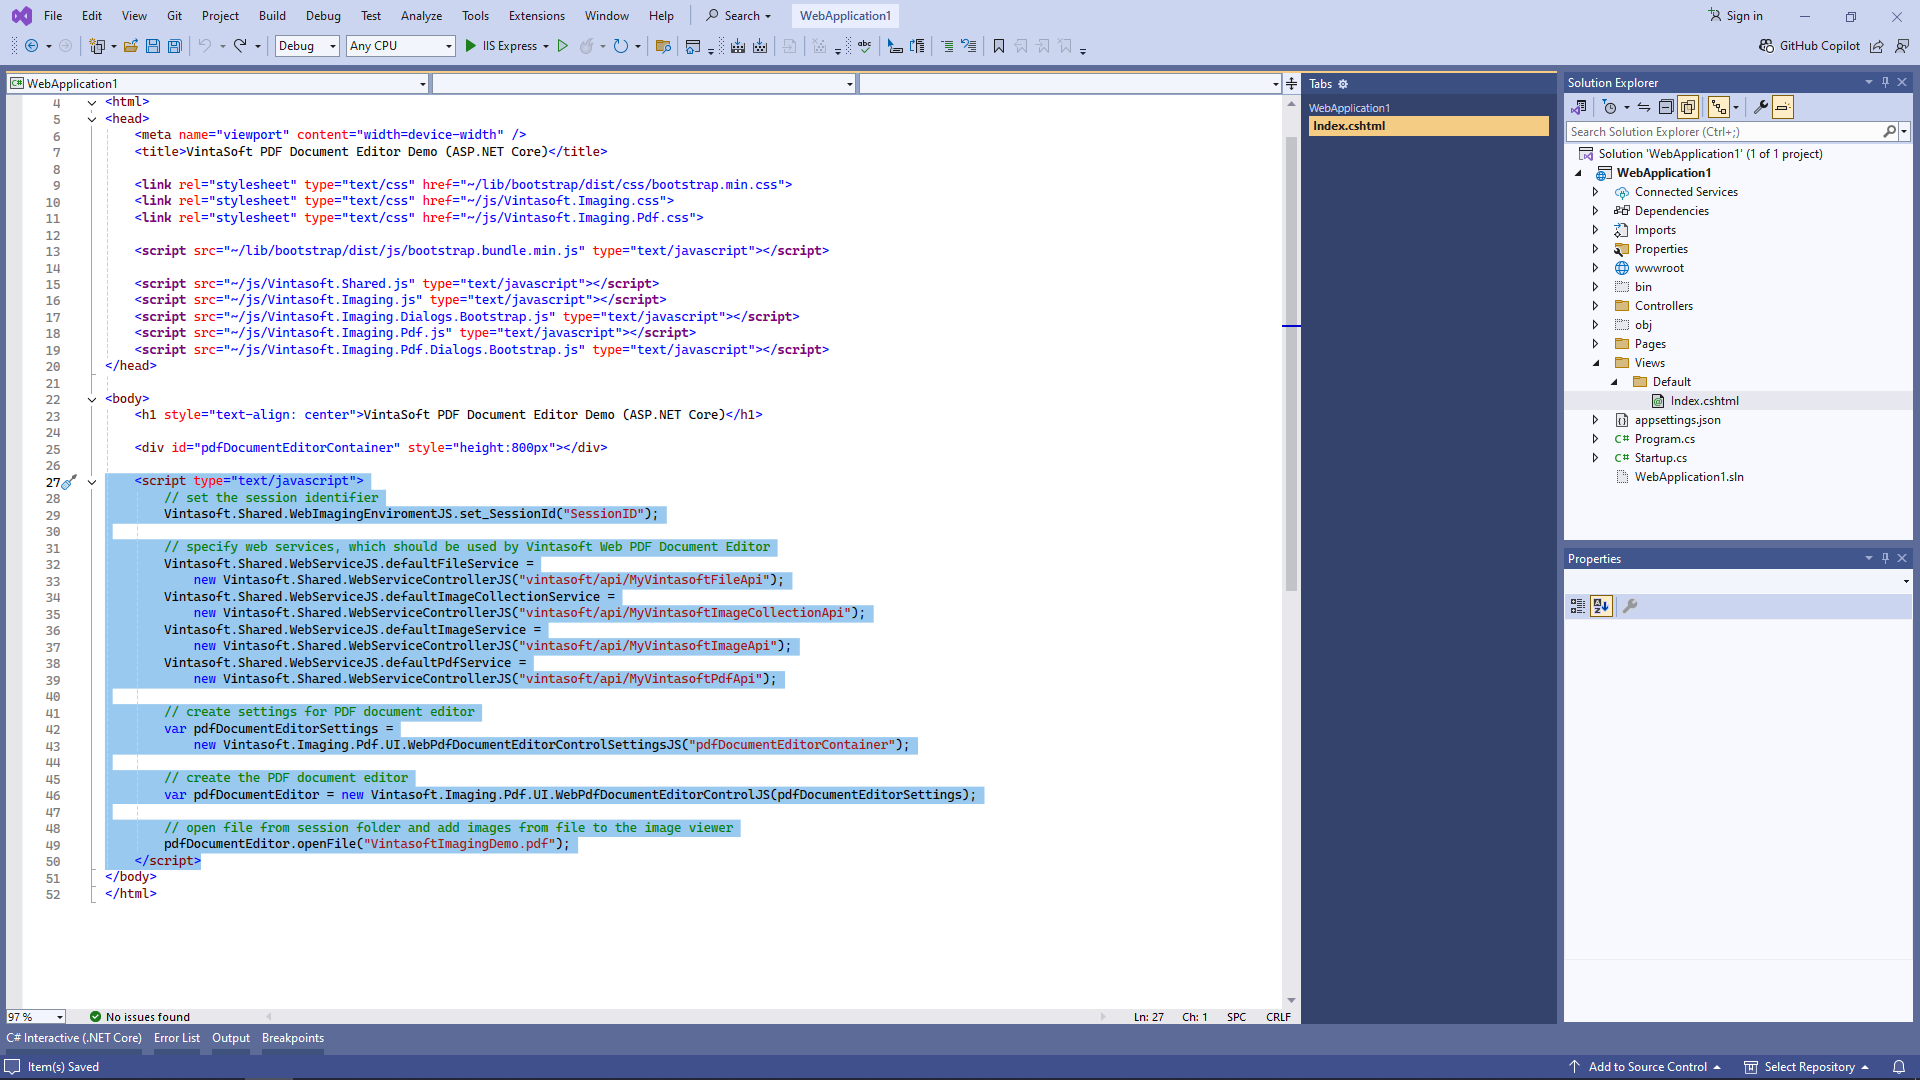
Task: Click Collapse All in Solution Explorer
Action: (x=1666, y=107)
